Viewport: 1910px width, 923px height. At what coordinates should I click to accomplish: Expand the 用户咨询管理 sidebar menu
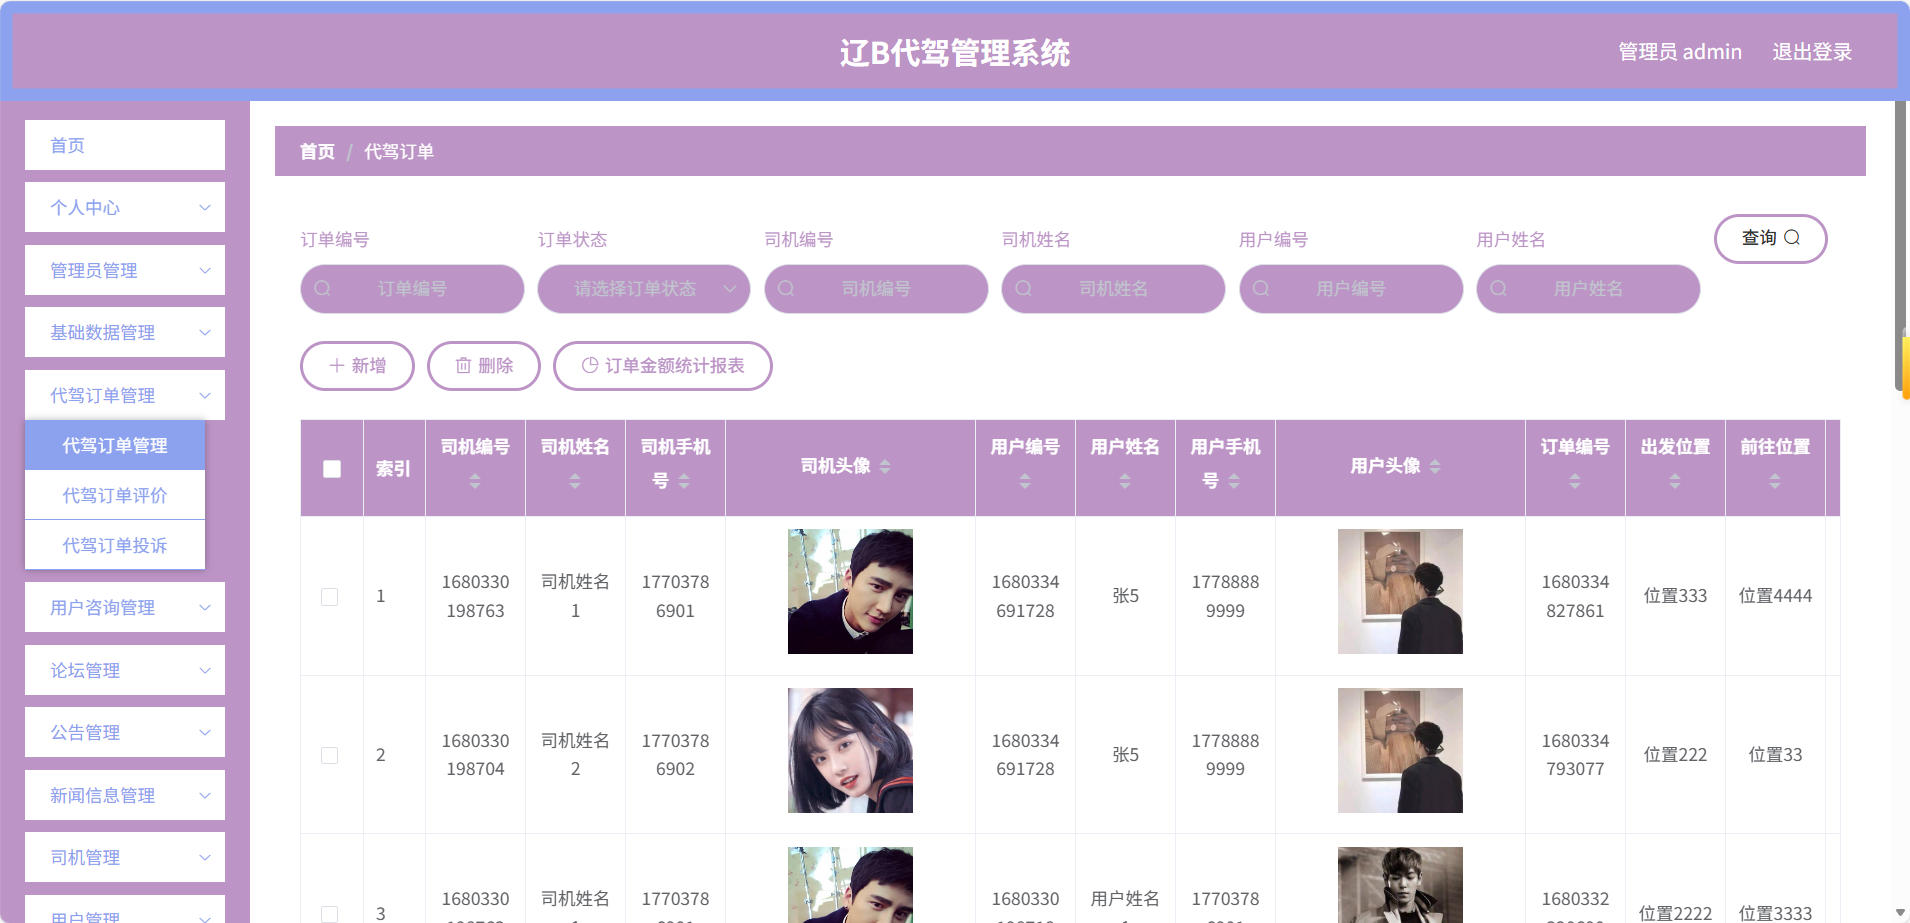click(x=125, y=607)
